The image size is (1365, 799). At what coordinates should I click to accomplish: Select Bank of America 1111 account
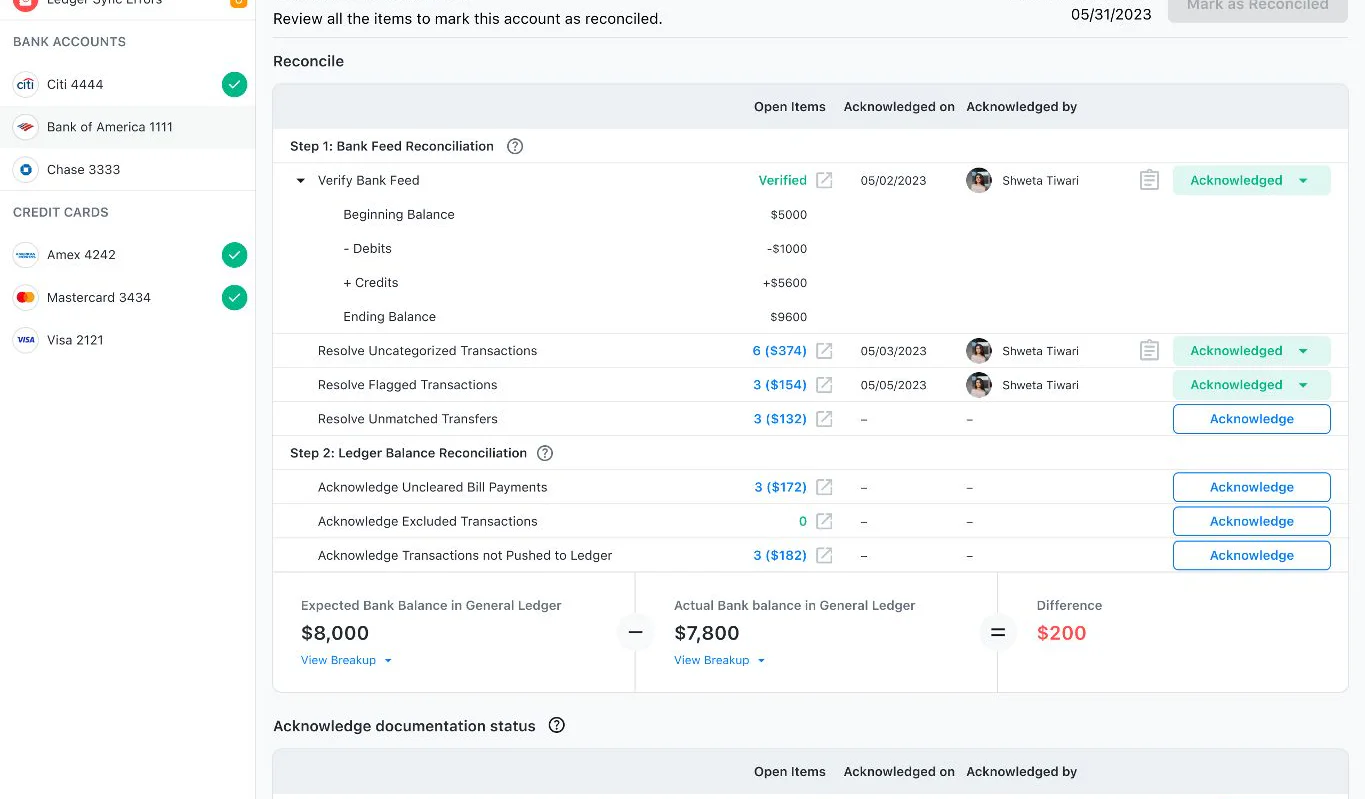click(x=128, y=127)
